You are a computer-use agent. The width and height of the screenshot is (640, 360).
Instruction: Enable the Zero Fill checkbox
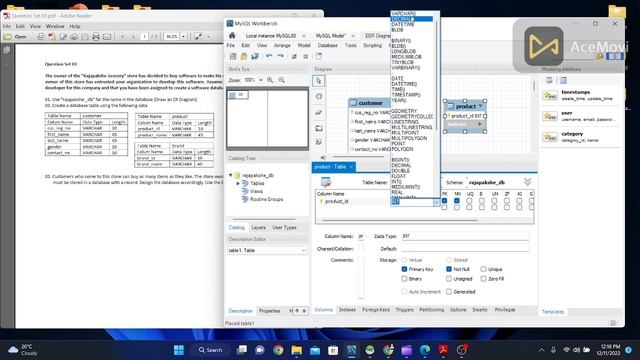[x=483, y=279]
